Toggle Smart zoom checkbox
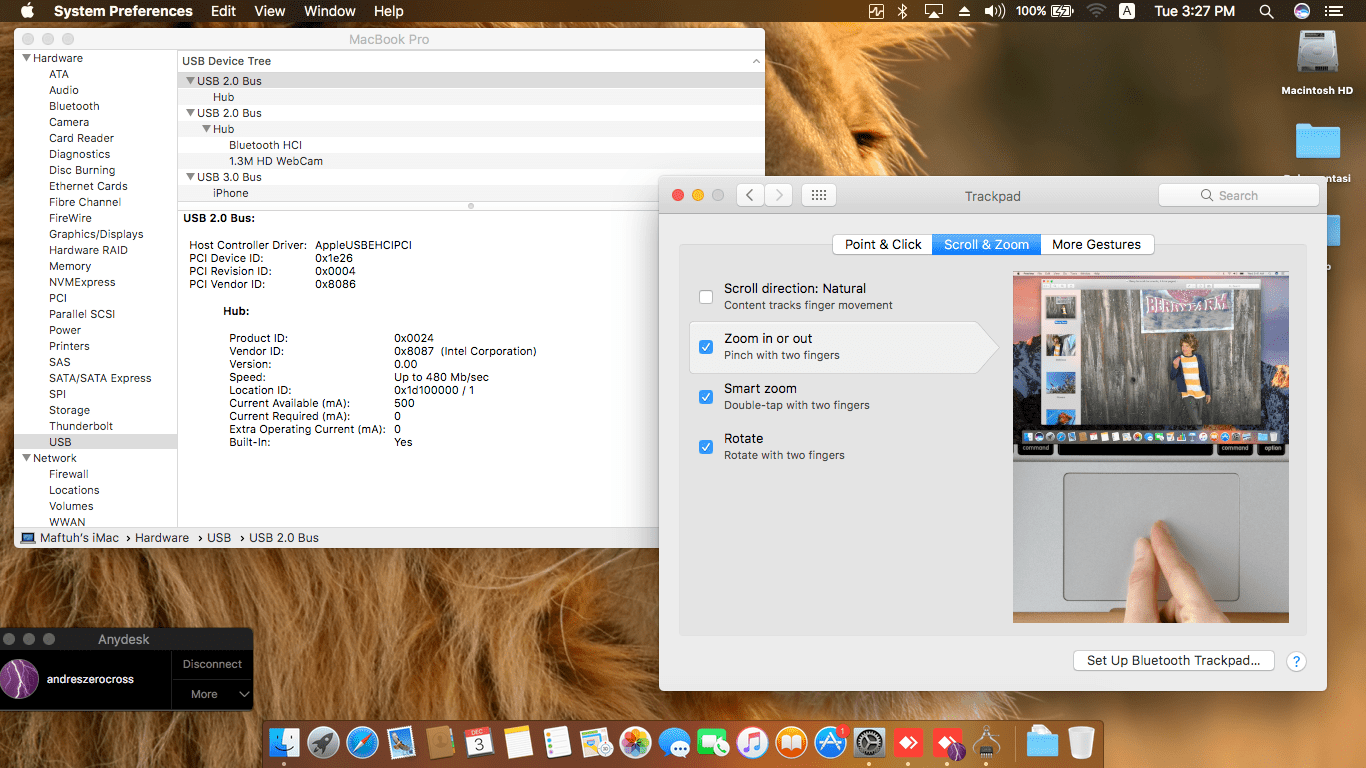 click(706, 397)
